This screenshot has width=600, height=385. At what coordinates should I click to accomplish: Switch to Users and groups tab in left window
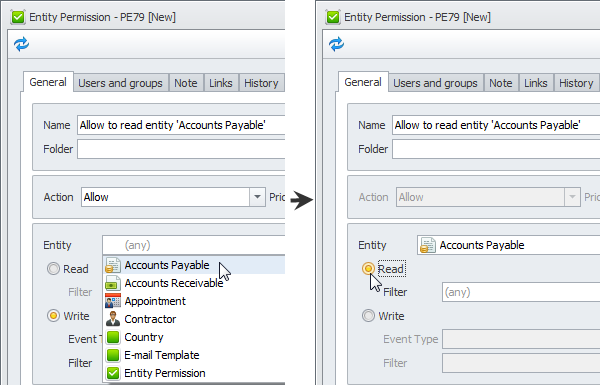click(x=121, y=83)
